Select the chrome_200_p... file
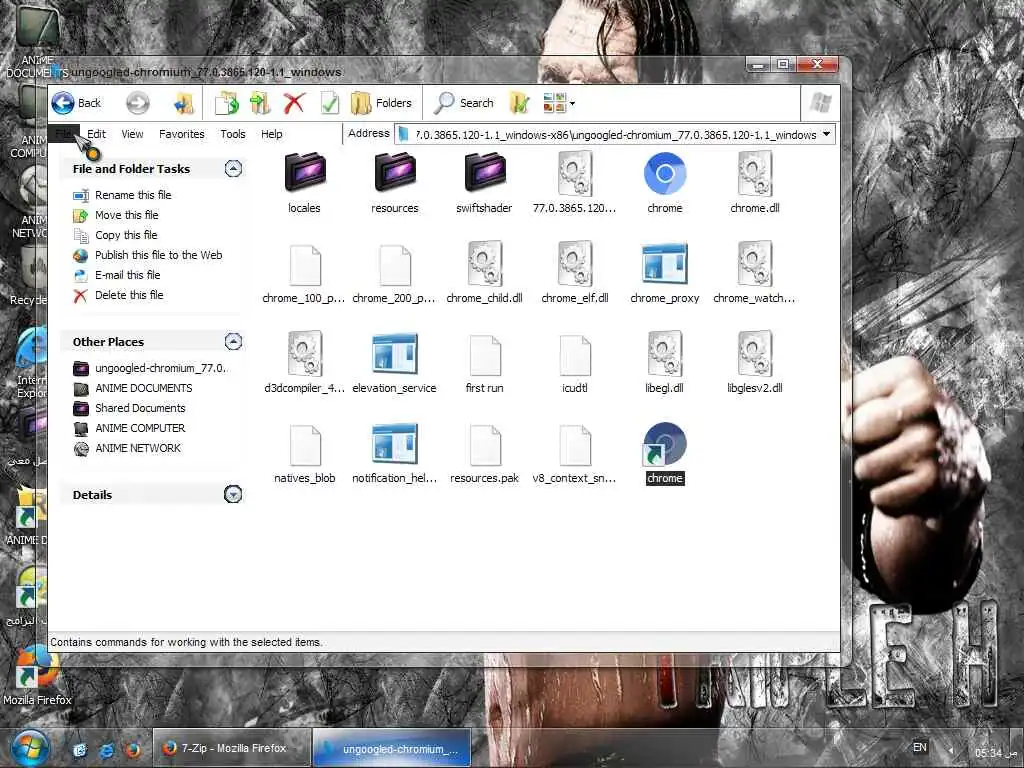The width and height of the screenshot is (1024, 768). [x=394, y=273]
